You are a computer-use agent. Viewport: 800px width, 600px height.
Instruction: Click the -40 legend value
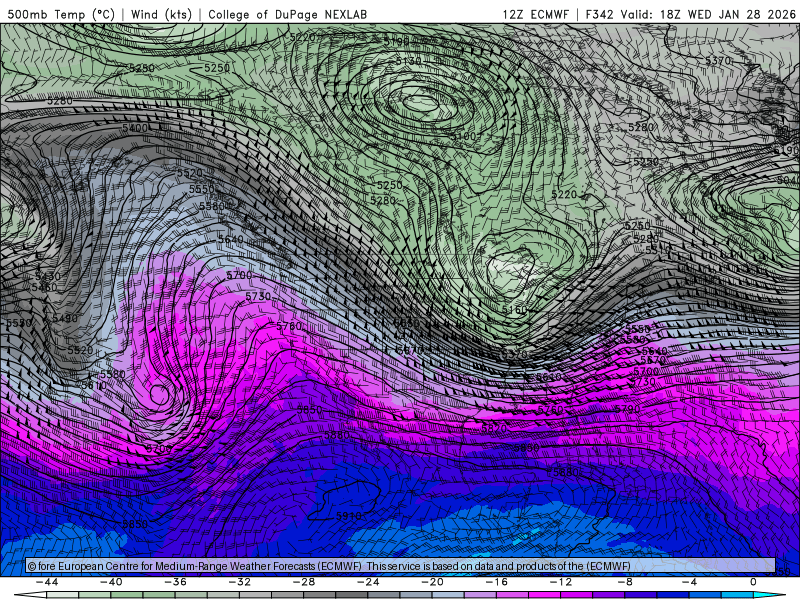click(x=111, y=582)
